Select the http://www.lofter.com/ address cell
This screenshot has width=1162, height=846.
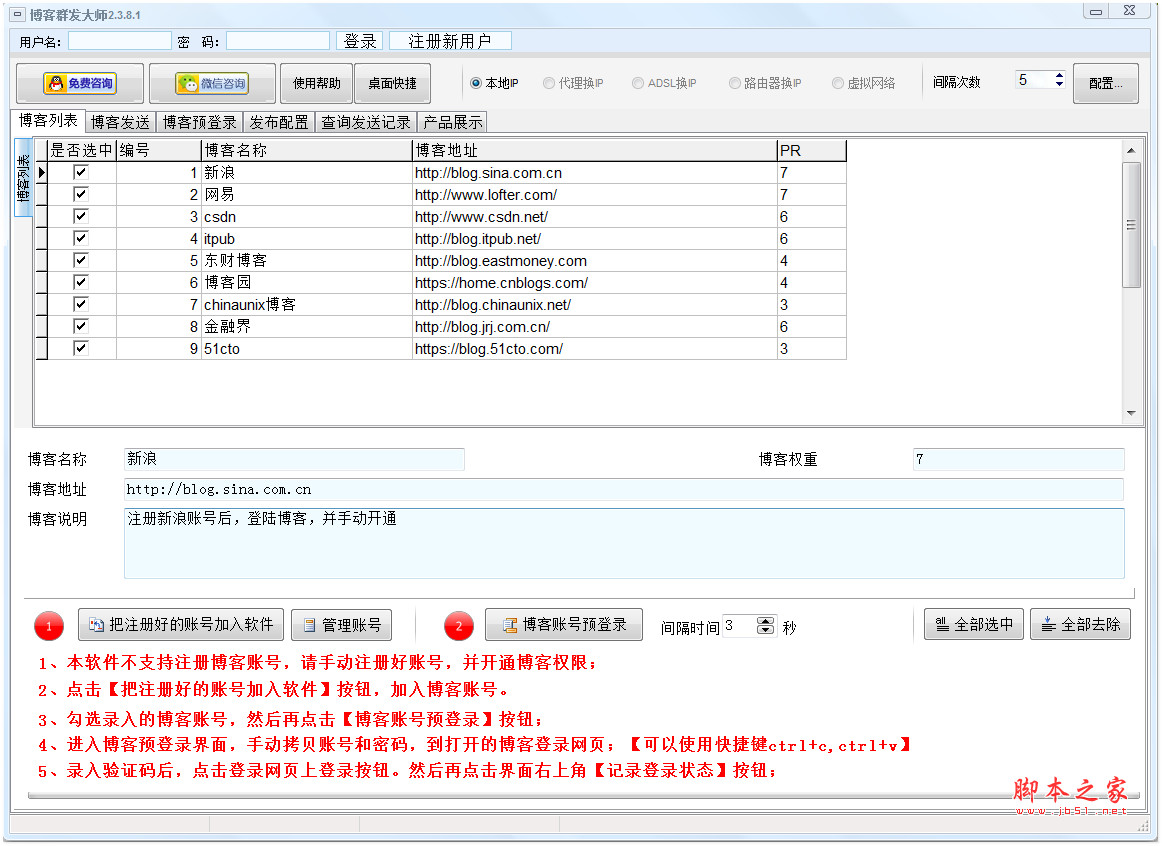pyautogui.click(x=594, y=195)
